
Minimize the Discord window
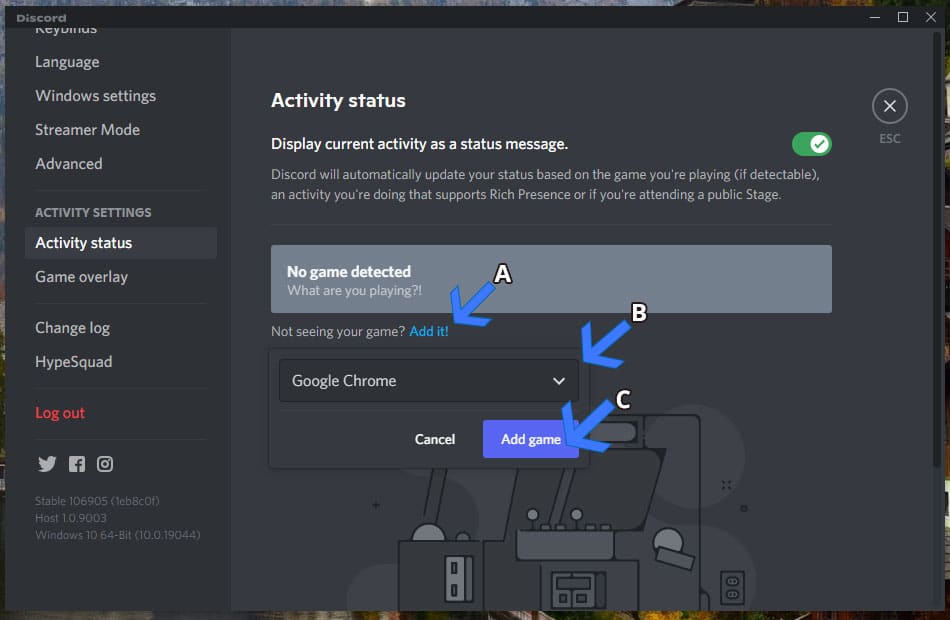point(874,17)
